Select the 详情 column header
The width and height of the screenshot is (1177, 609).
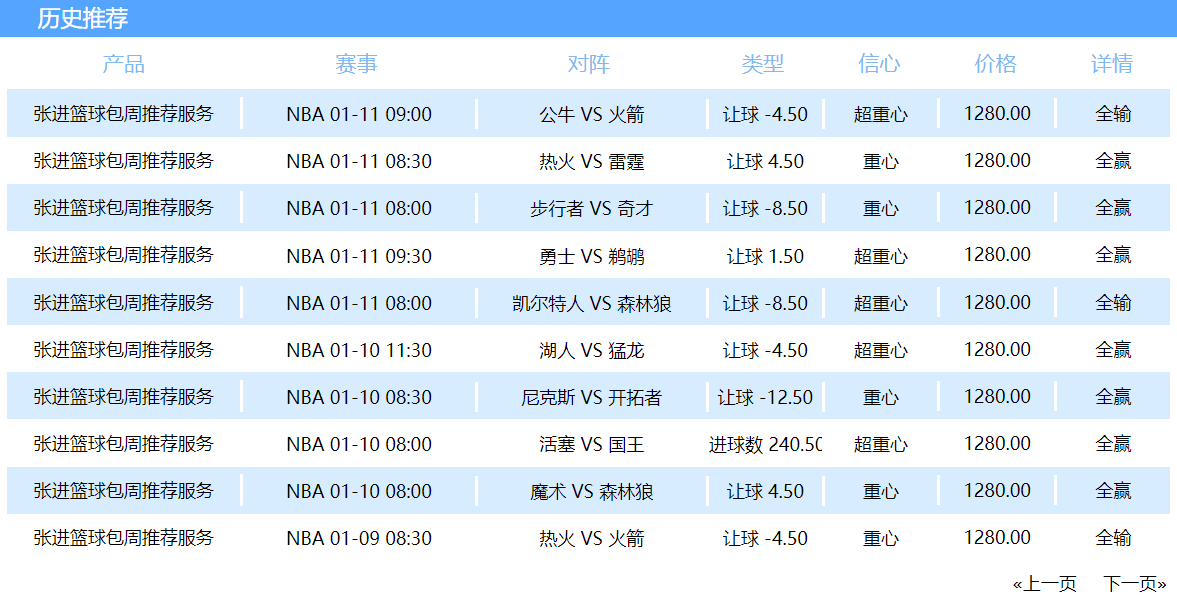pyautogui.click(x=1112, y=64)
